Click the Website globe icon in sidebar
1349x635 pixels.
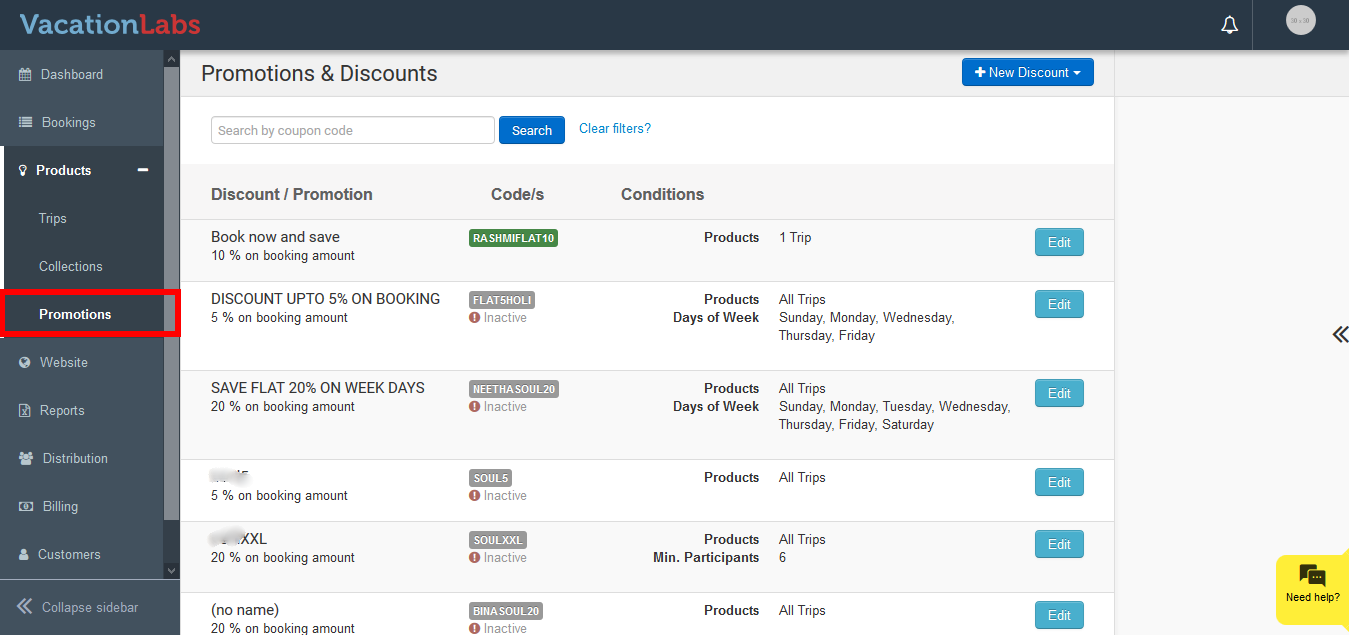click(25, 363)
